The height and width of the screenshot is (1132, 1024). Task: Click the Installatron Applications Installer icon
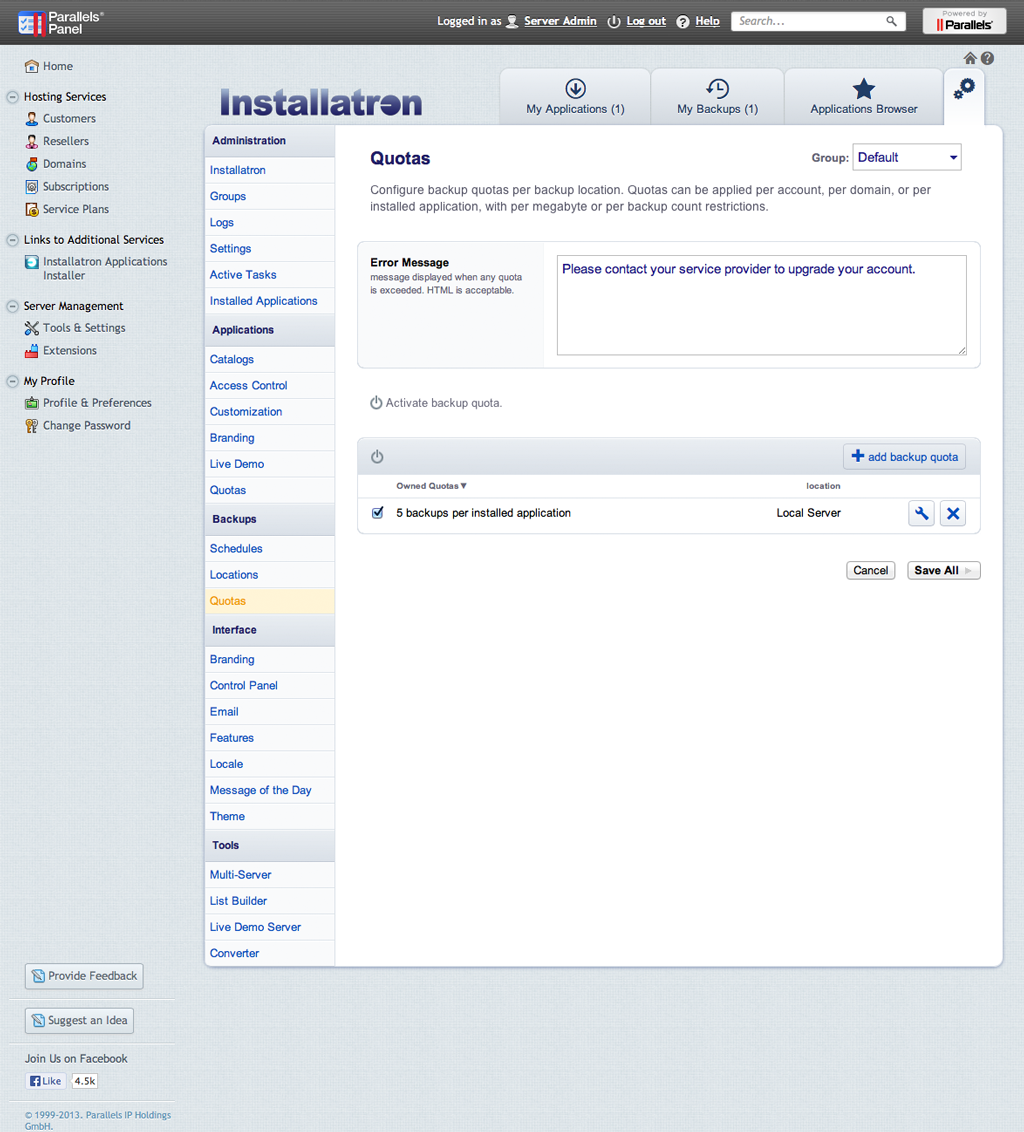point(32,262)
